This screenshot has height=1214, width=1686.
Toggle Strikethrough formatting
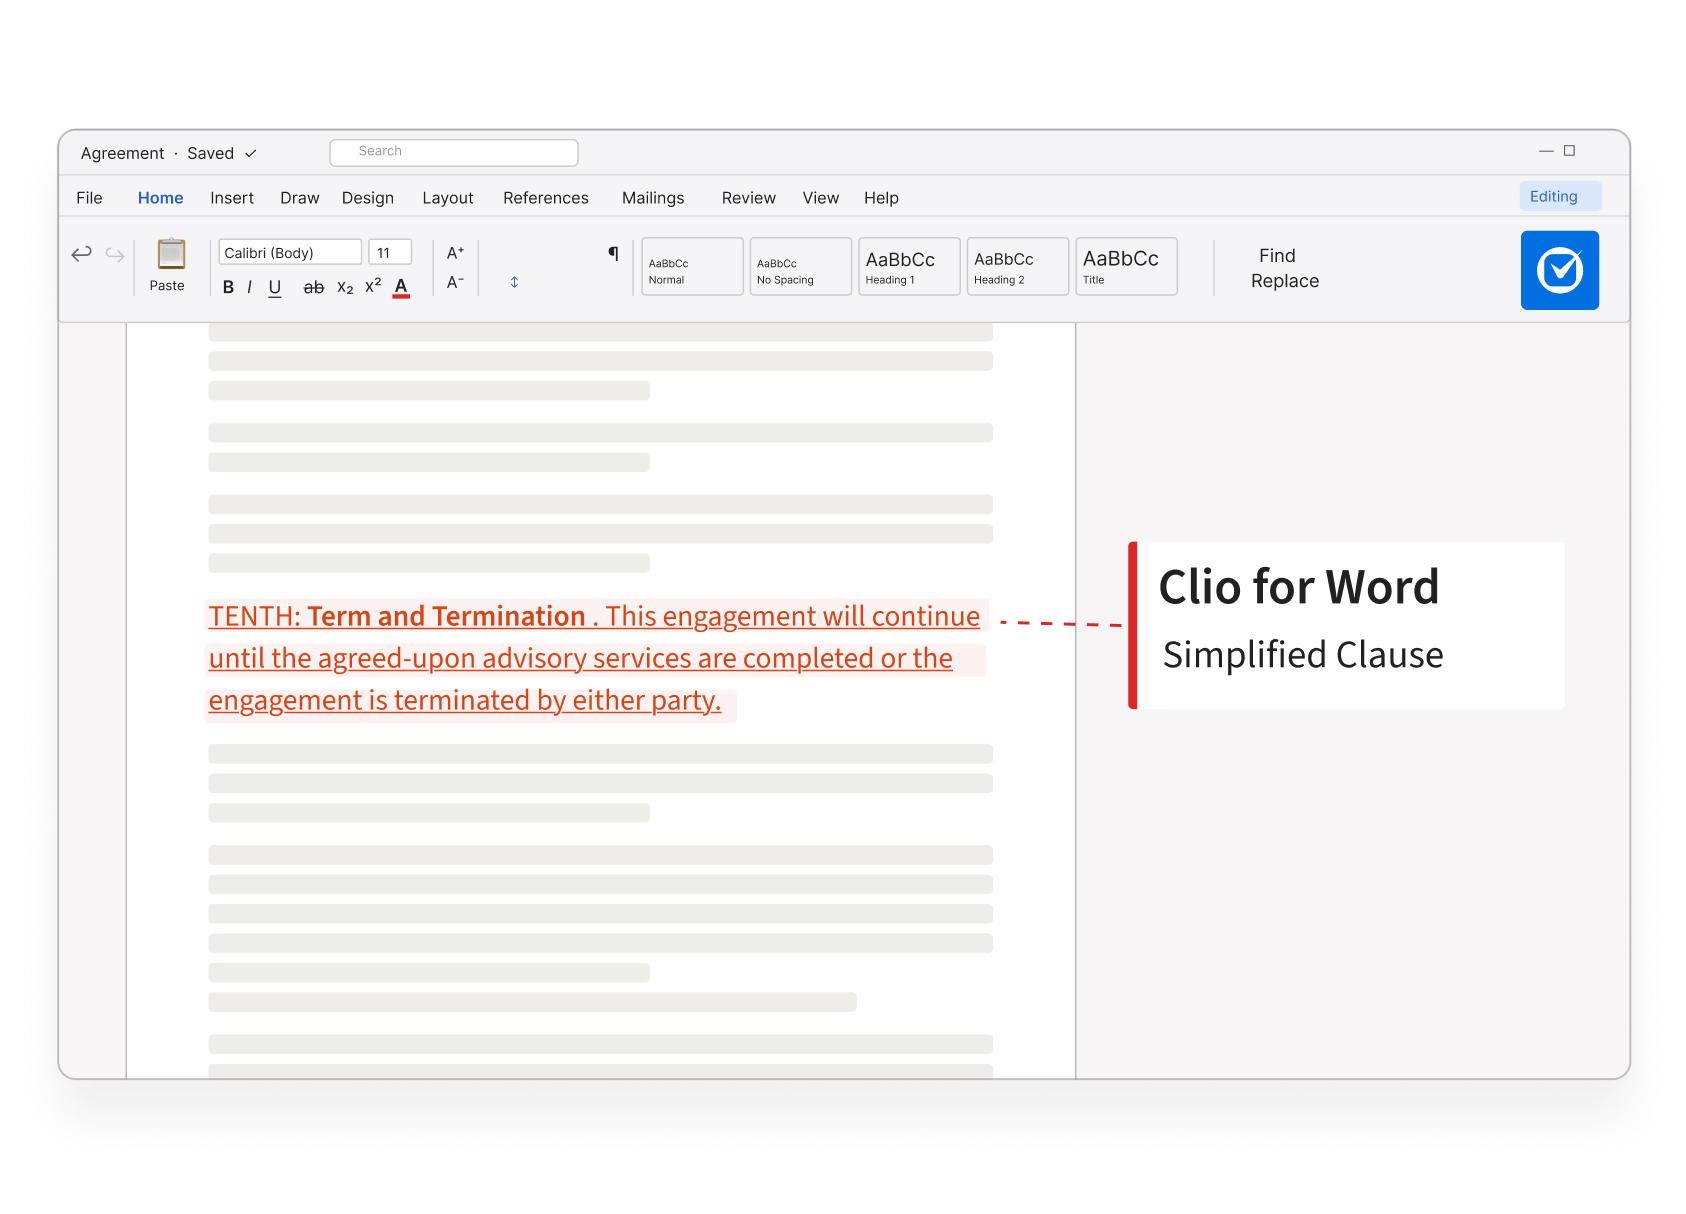tap(313, 288)
